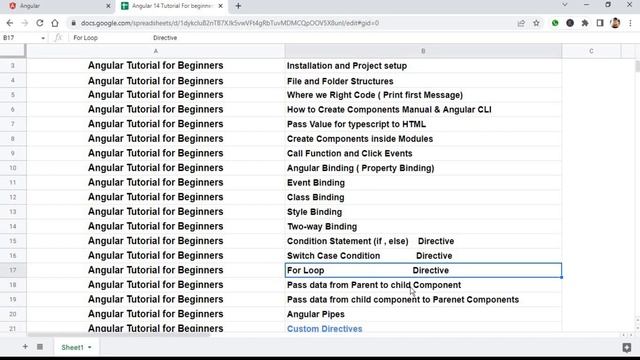
Task: Select cell "Pass data from child component"
Action: pos(423,300)
